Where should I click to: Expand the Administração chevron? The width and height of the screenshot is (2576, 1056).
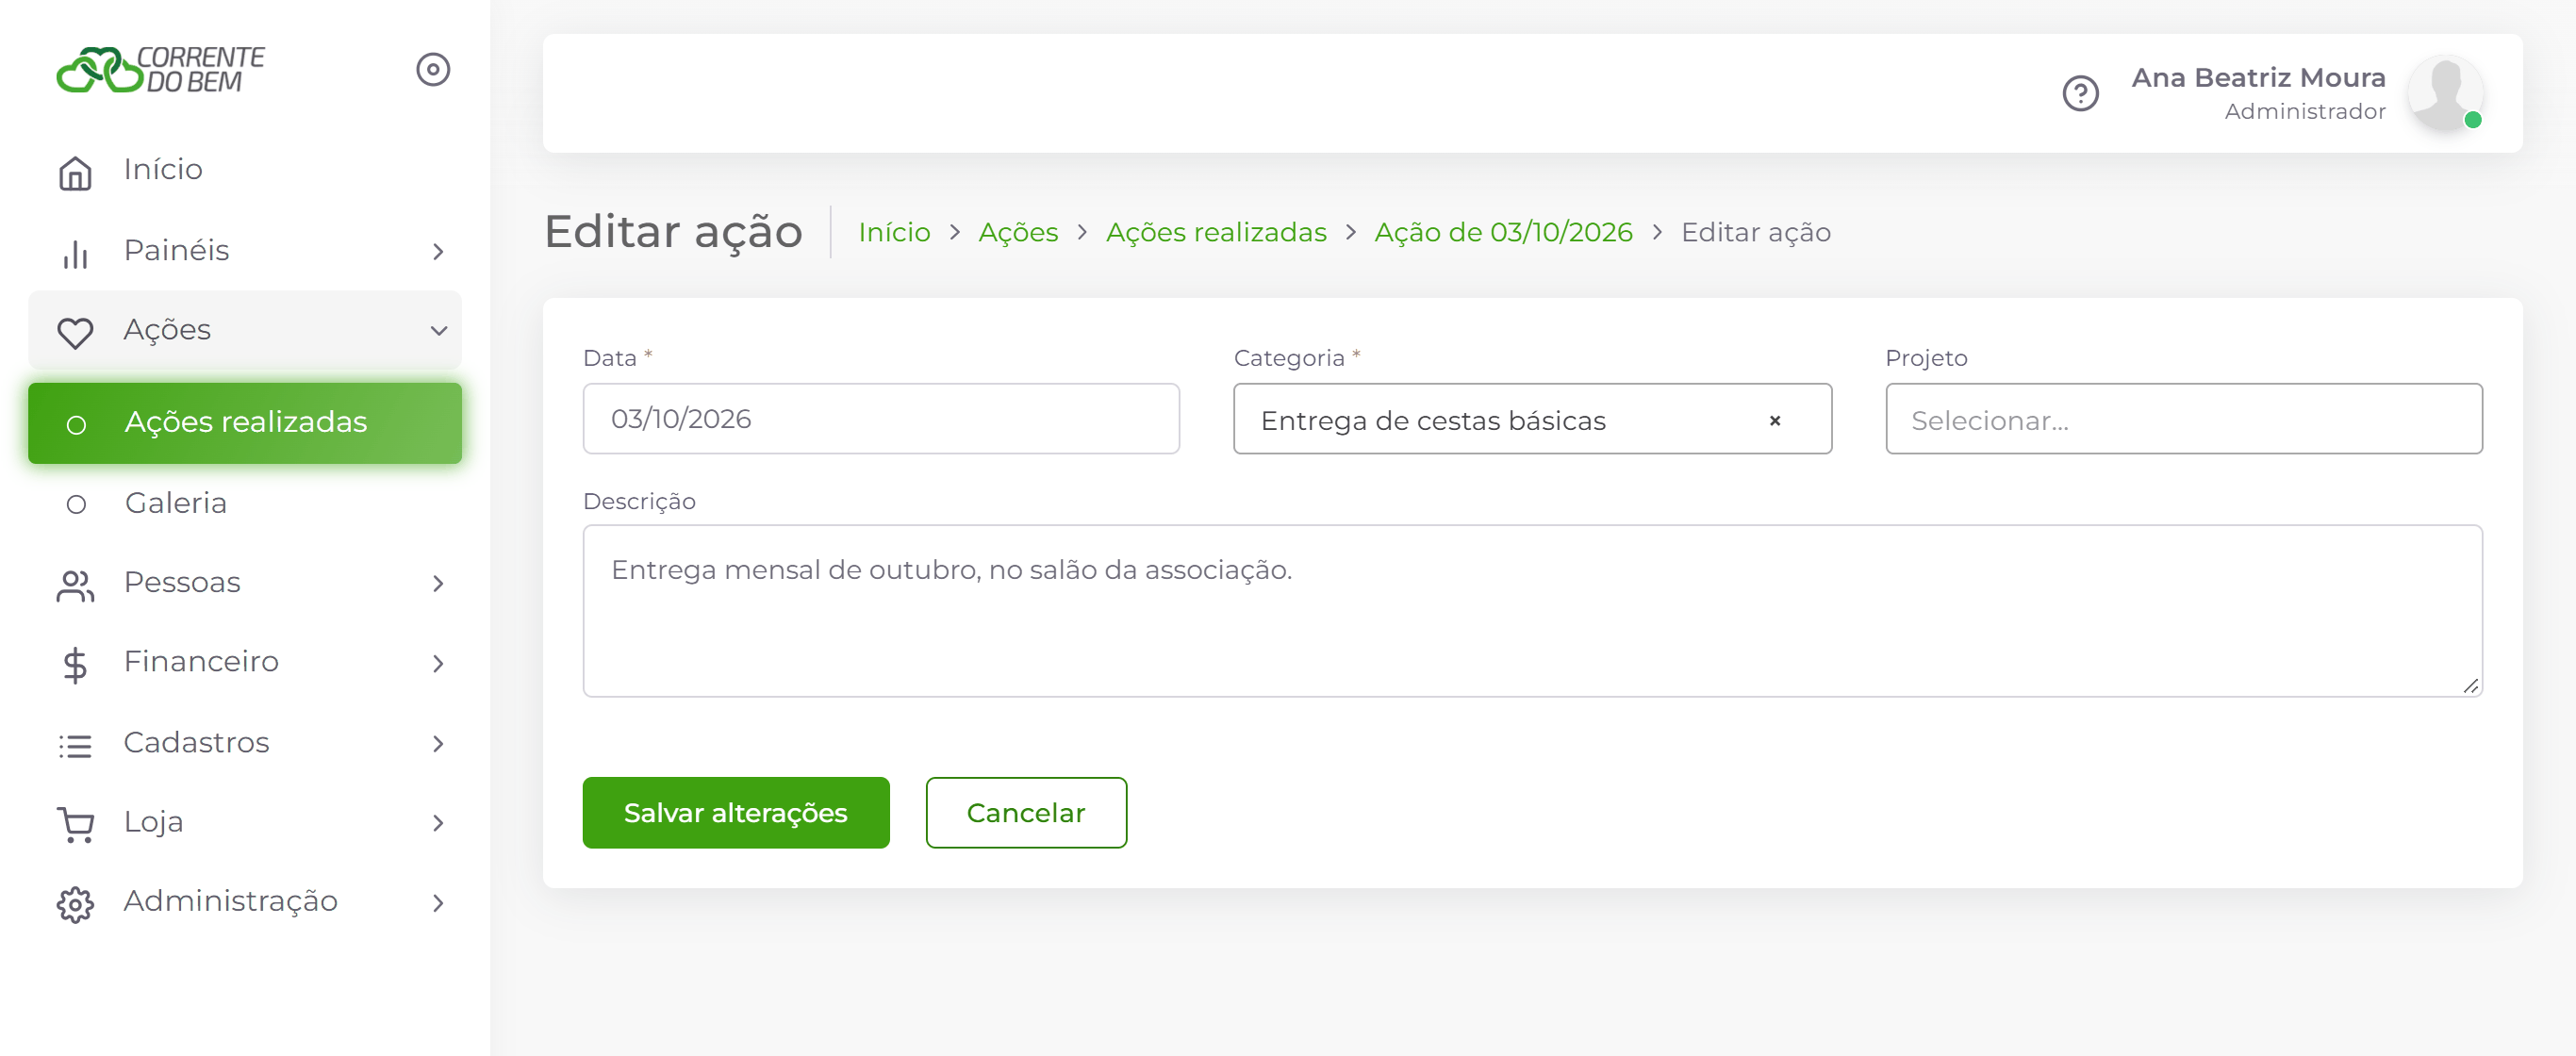pyautogui.click(x=438, y=902)
